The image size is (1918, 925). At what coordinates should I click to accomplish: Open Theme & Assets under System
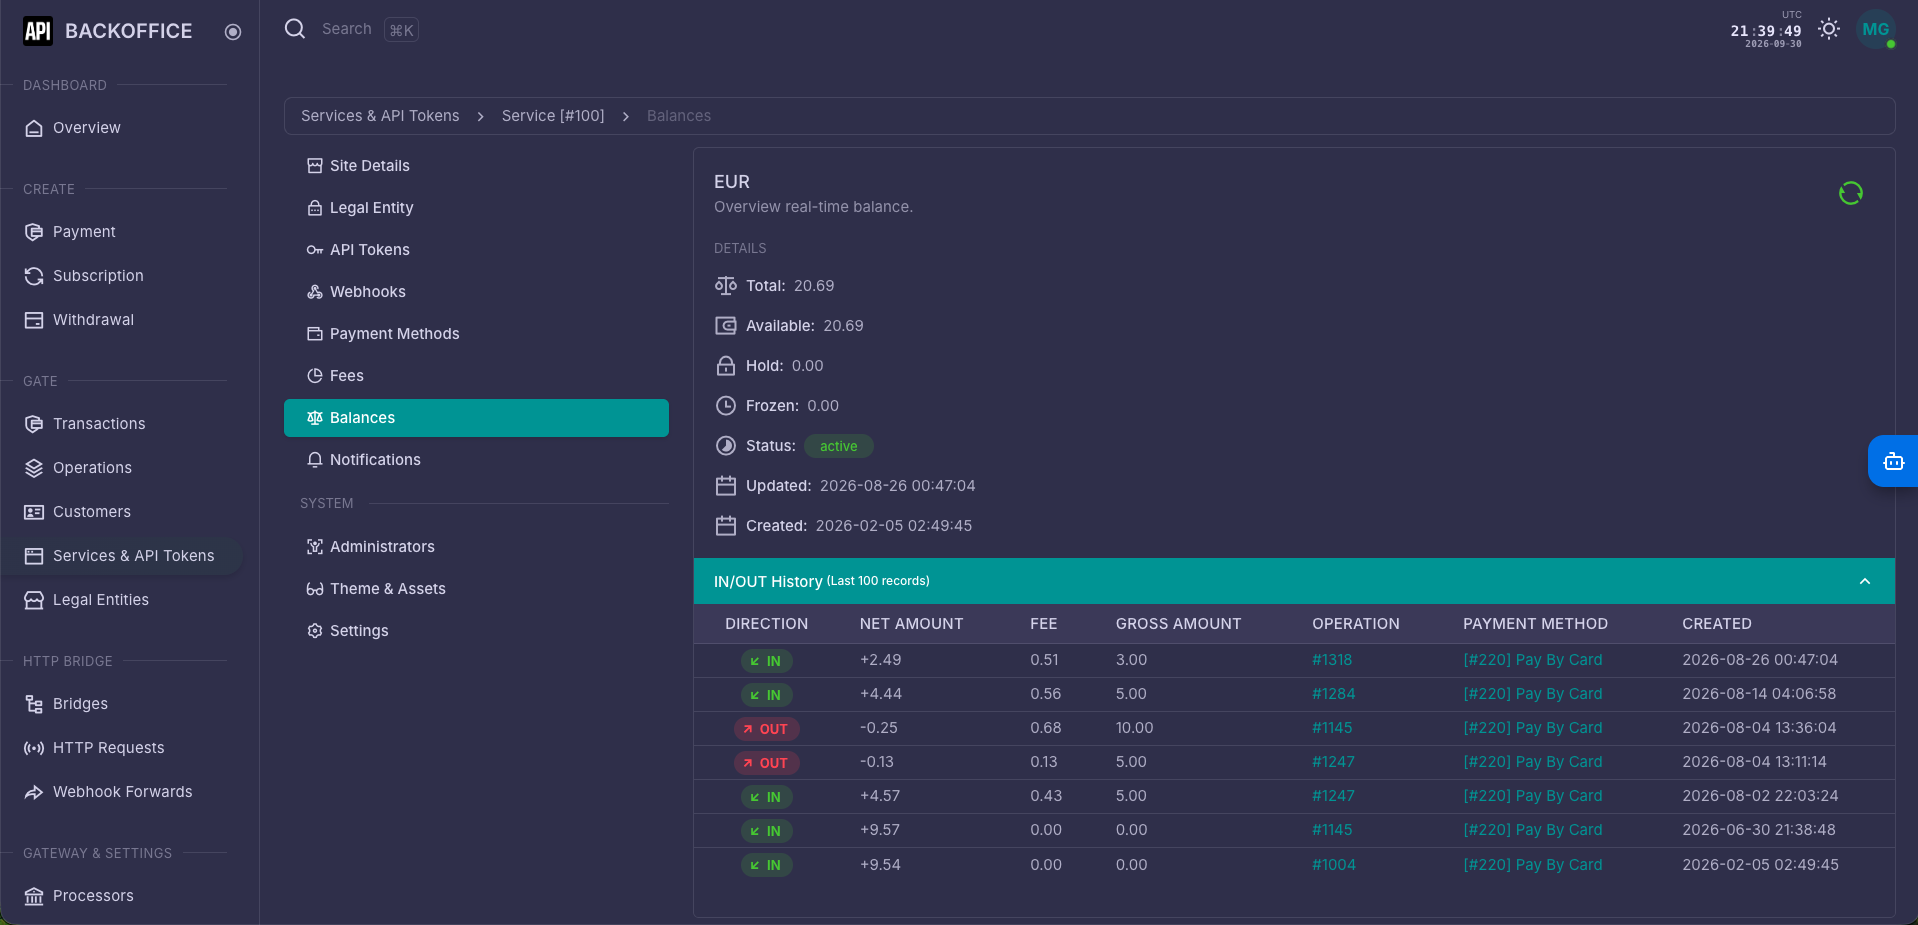[x=476, y=589]
